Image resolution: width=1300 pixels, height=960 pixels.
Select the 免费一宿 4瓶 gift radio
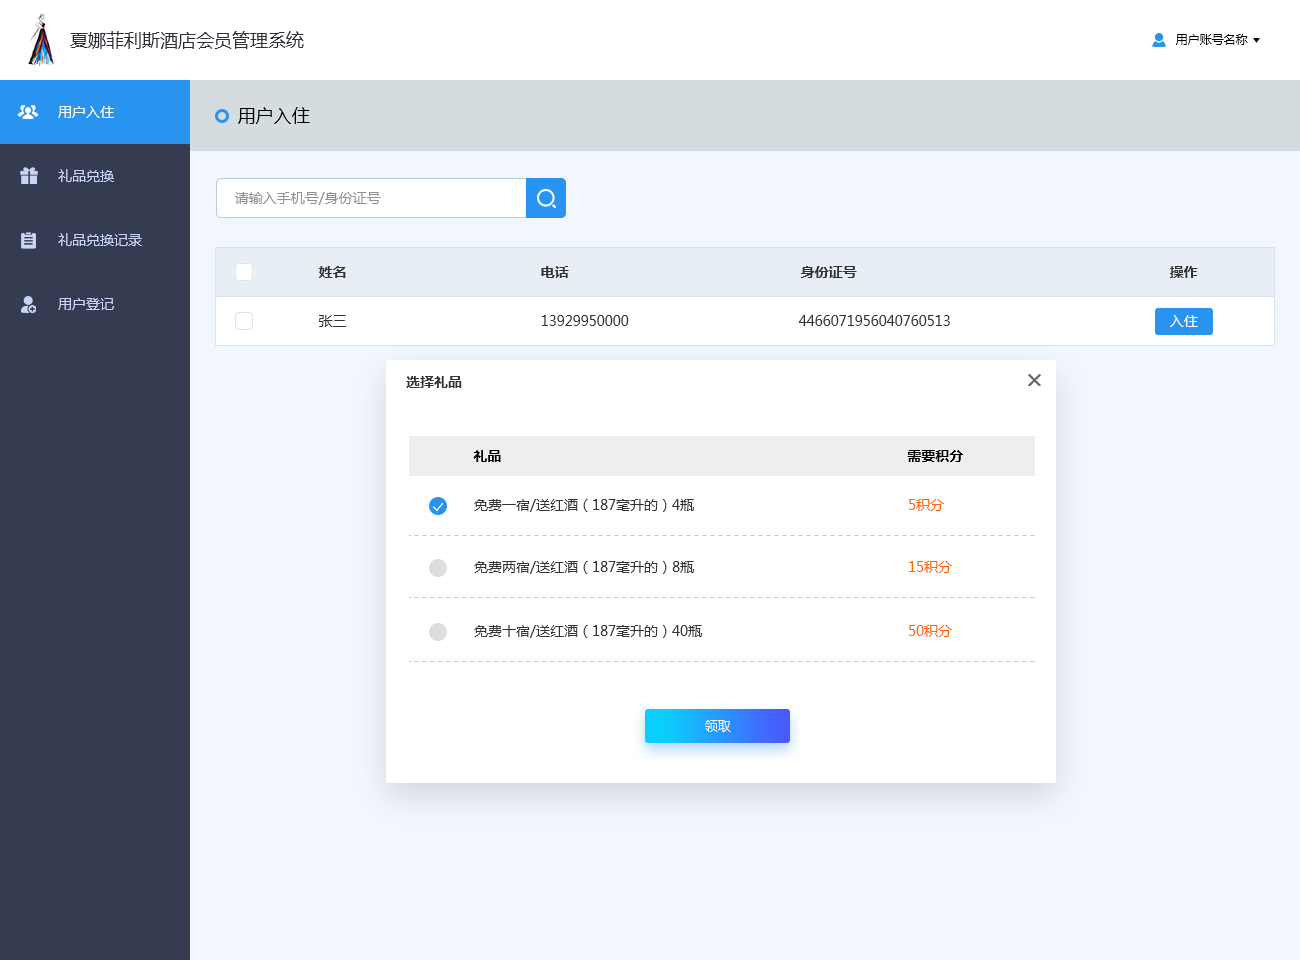(x=438, y=506)
